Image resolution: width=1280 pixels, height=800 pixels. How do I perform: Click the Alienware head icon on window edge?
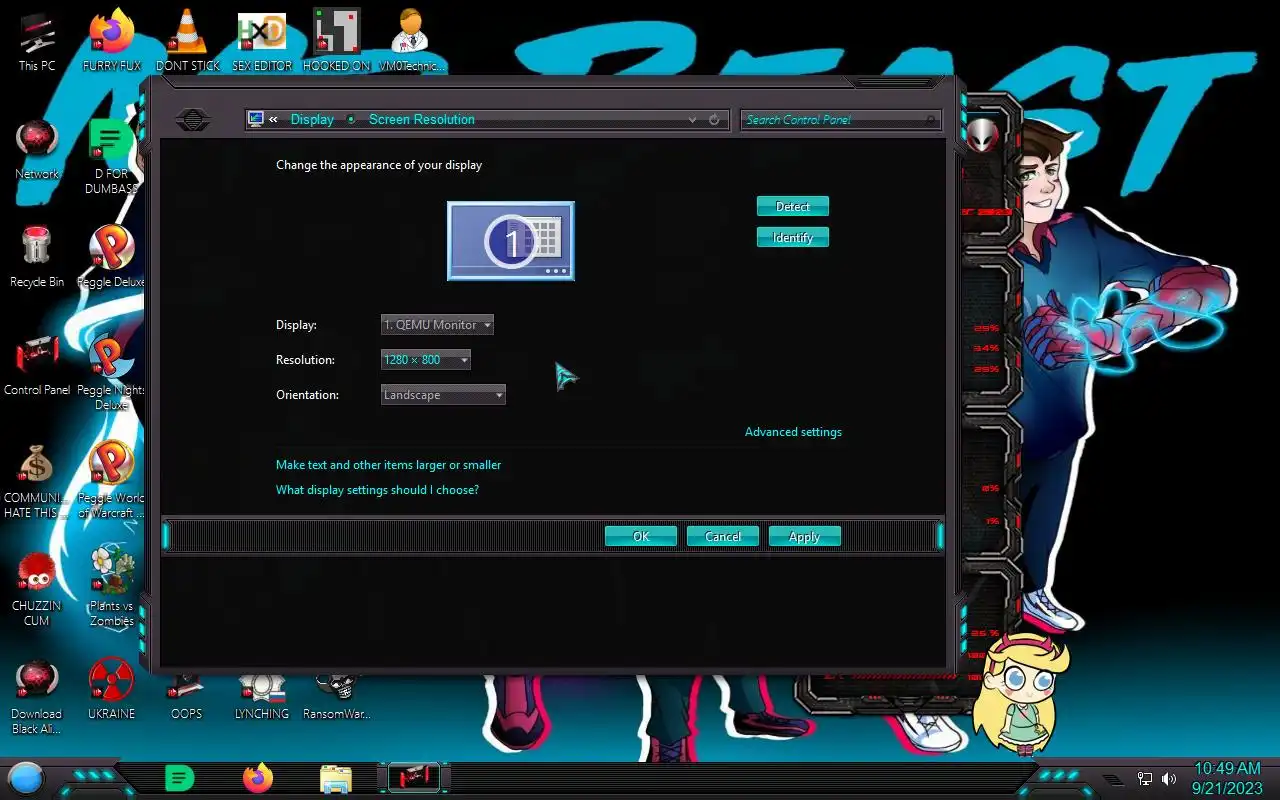pos(983,136)
